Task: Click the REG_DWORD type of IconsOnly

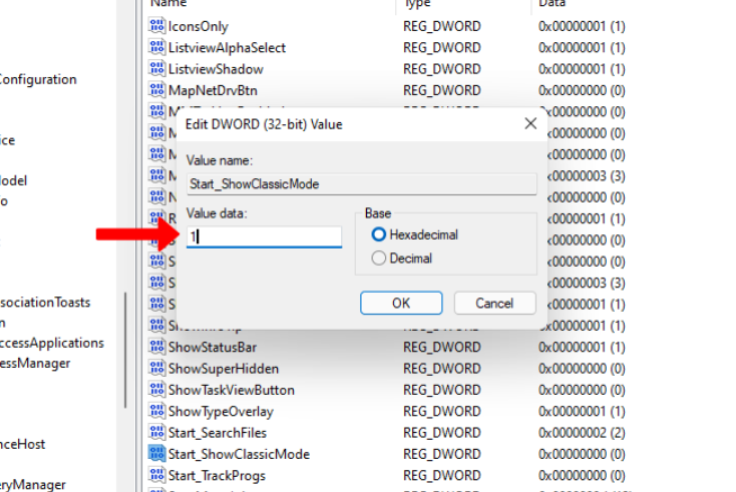Action: pyautogui.click(x=442, y=26)
